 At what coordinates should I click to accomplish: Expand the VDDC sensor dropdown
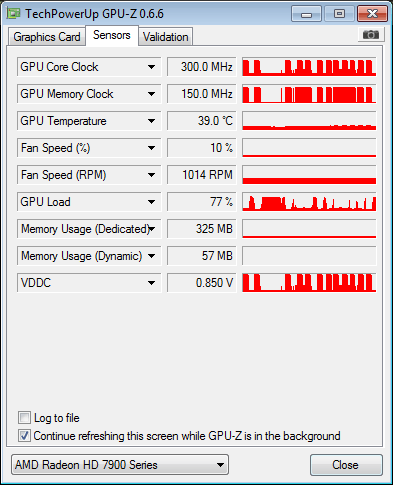click(151, 283)
